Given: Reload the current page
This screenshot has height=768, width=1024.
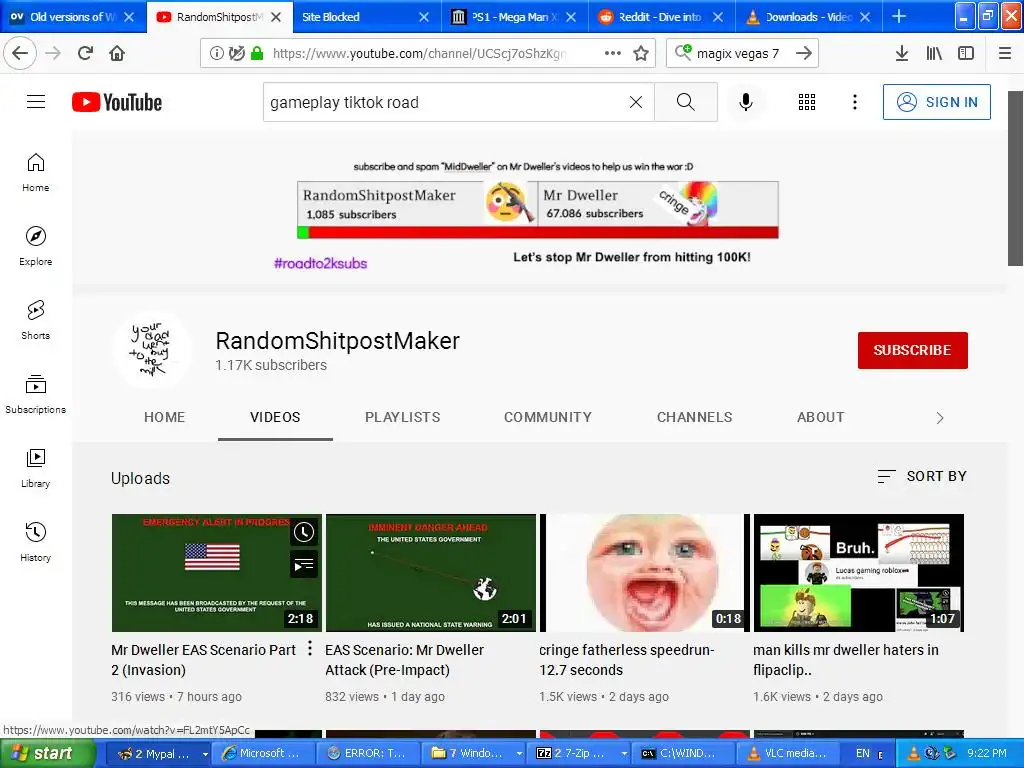Looking at the screenshot, I should [x=86, y=53].
